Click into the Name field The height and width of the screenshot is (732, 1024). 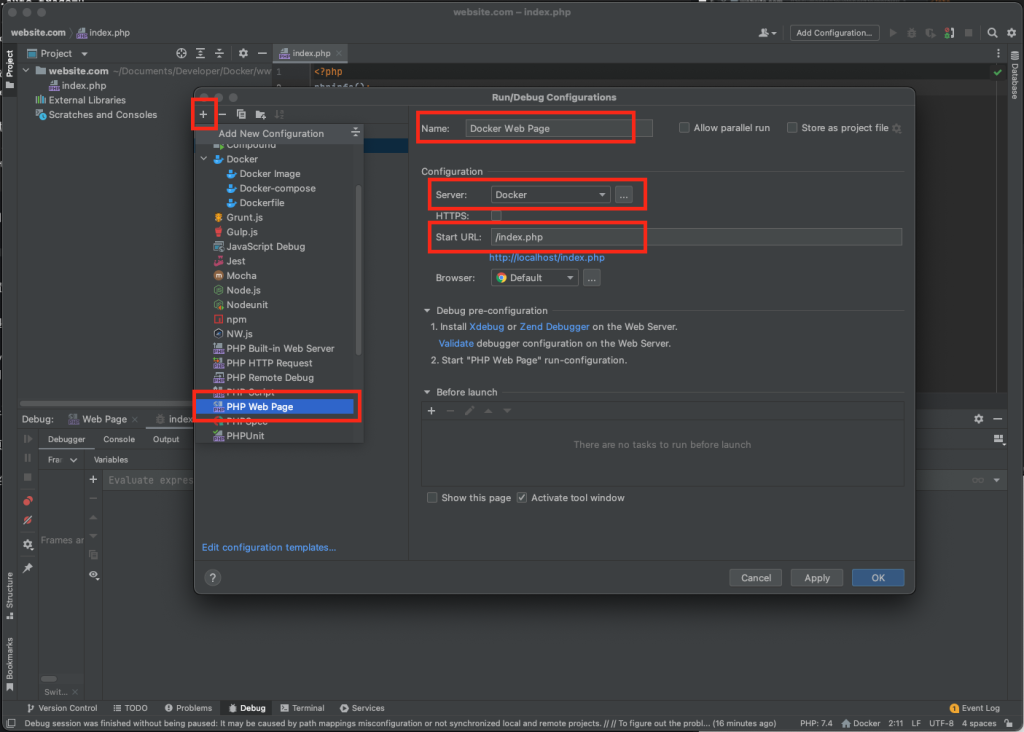click(558, 128)
